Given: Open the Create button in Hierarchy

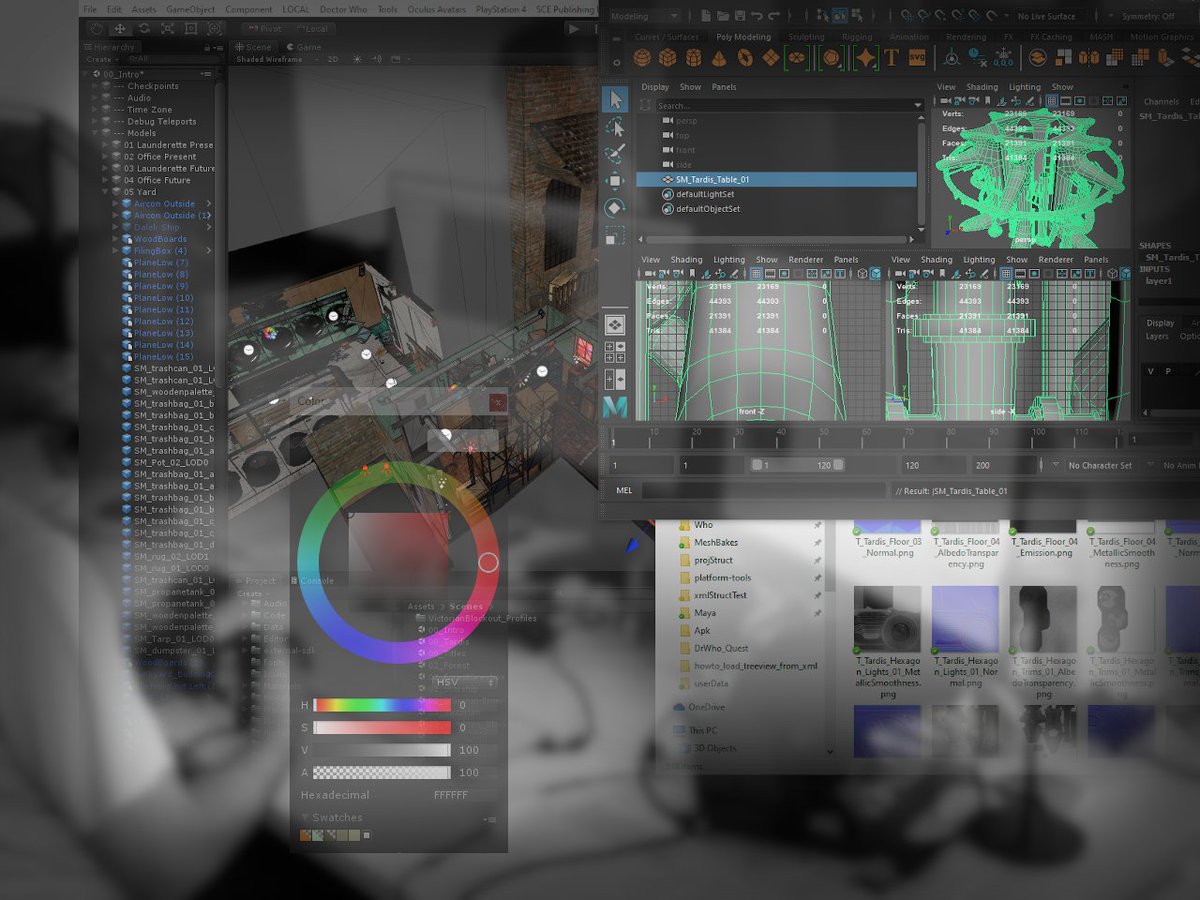Looking at the screenshot, I should [101, 59].
